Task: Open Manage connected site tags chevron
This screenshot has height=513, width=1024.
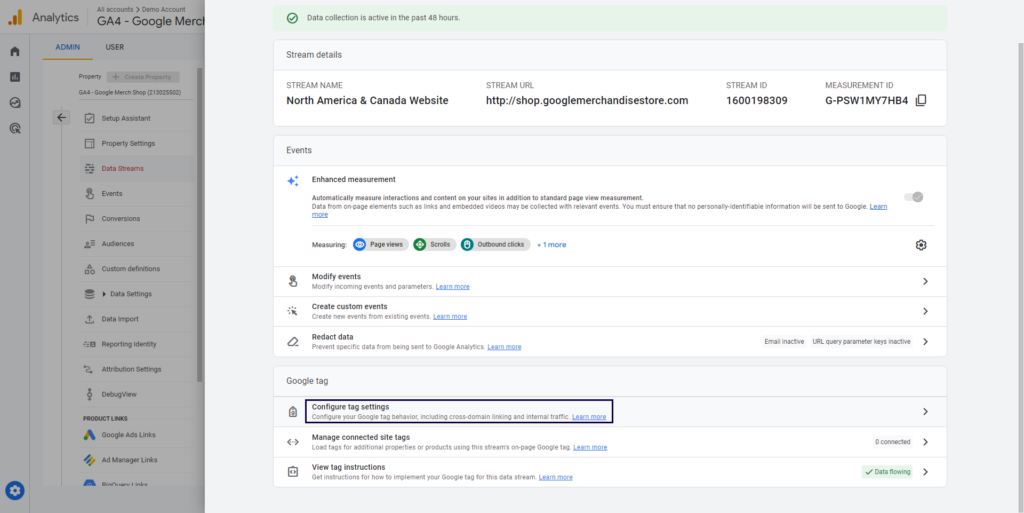Action: coord(925,442)
